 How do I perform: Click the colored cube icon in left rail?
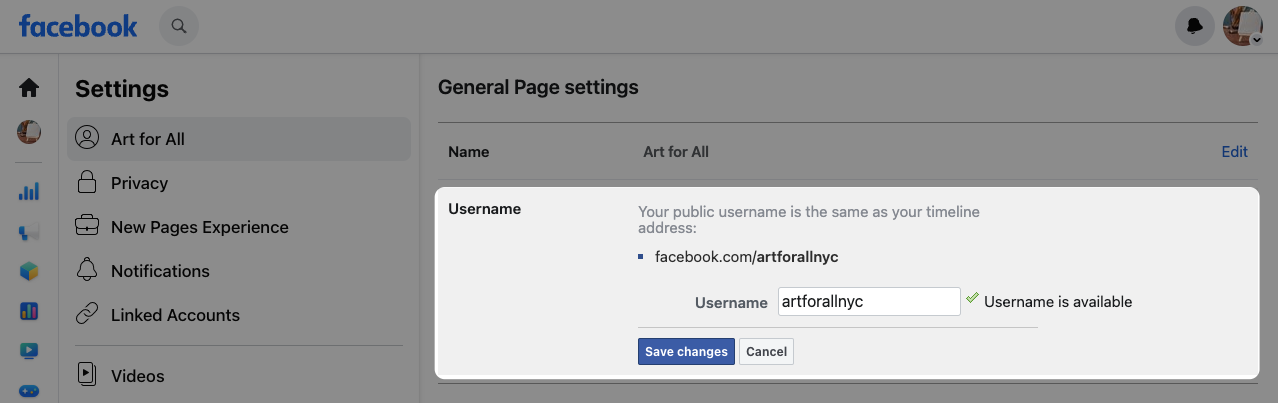coord(29,271)
